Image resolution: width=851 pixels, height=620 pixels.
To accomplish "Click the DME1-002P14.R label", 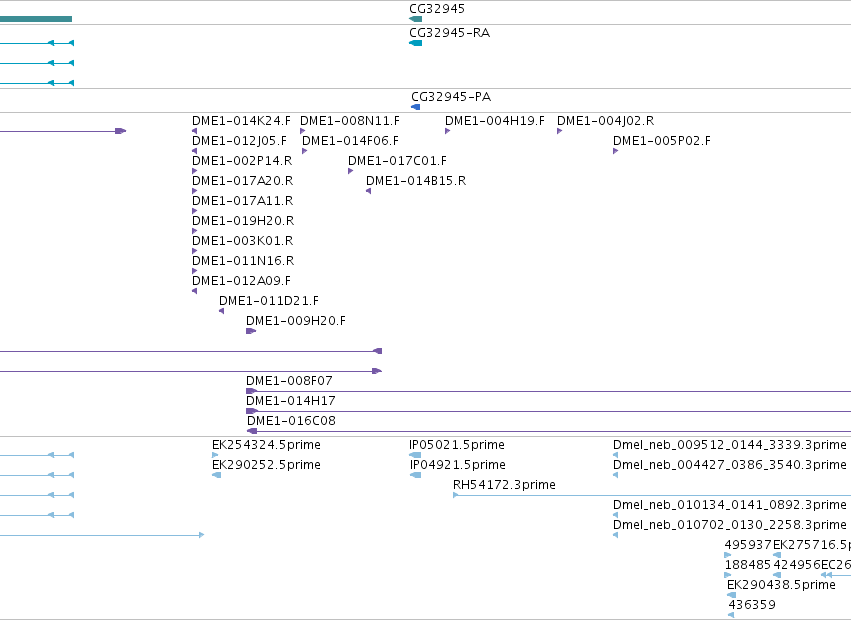I will 242,161.
